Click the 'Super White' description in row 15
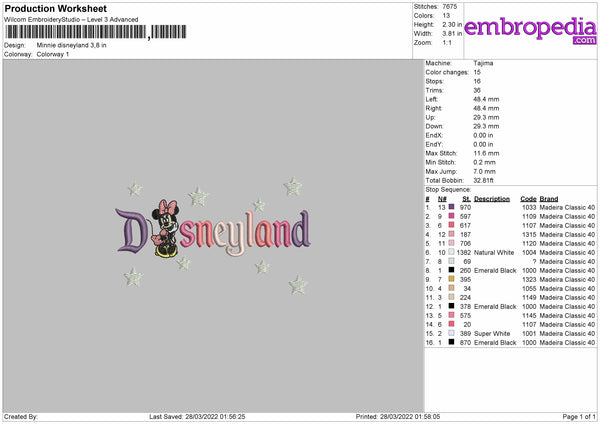 (492, 333)
